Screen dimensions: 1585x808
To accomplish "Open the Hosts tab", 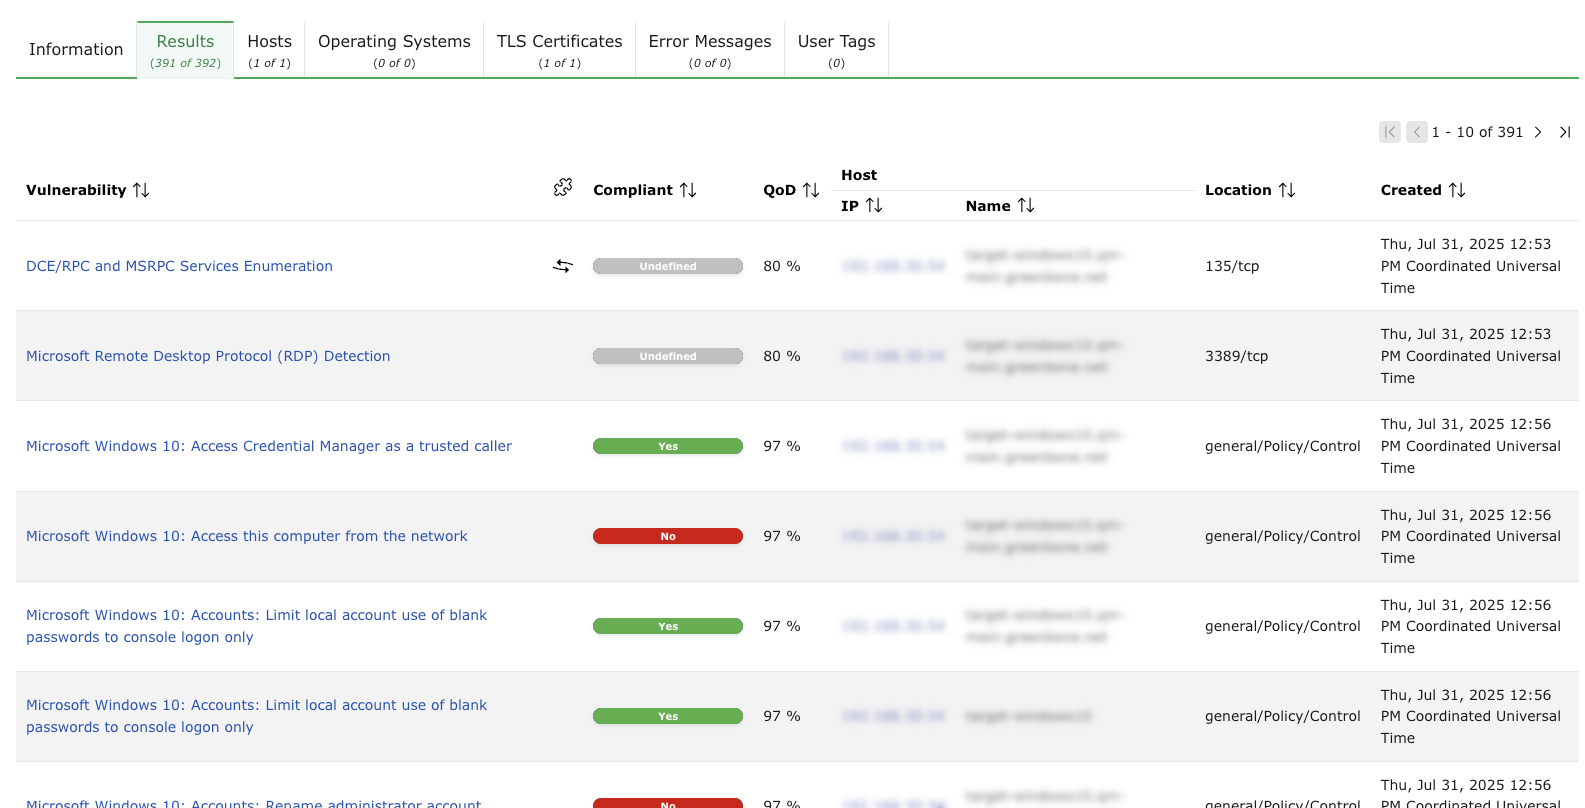I will 269,50.
